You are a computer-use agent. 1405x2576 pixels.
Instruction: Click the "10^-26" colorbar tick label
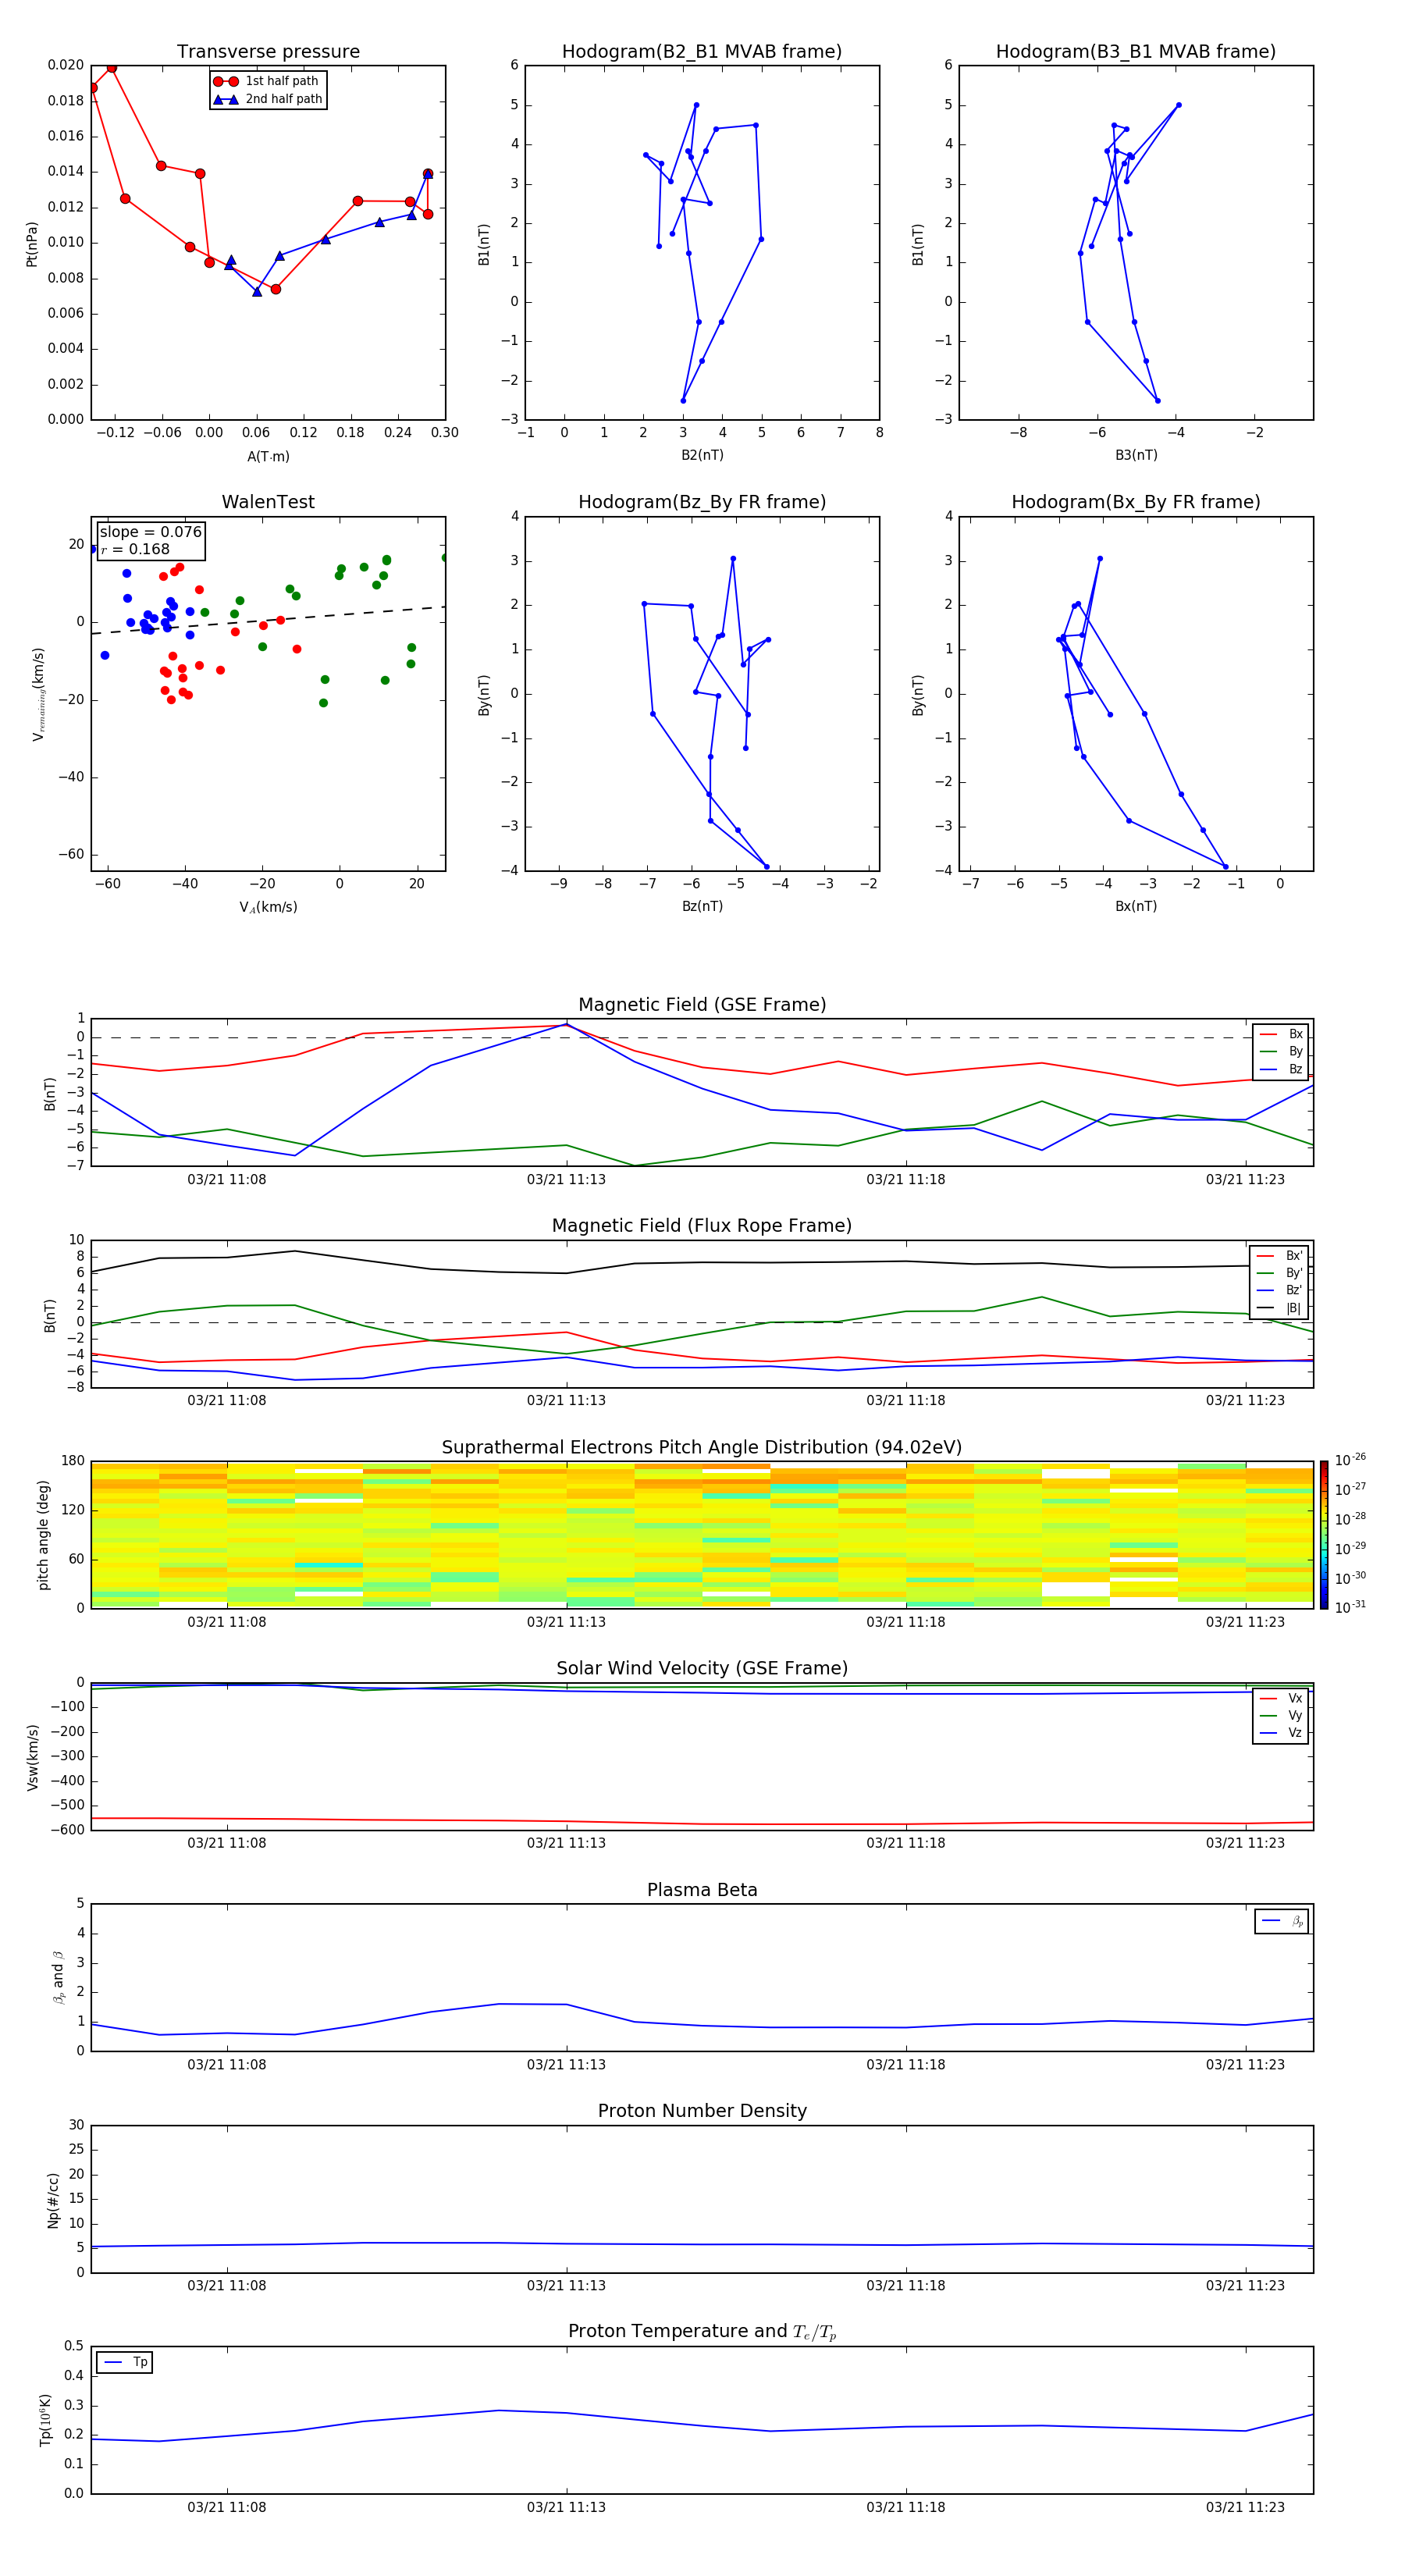[1350, 1460]
